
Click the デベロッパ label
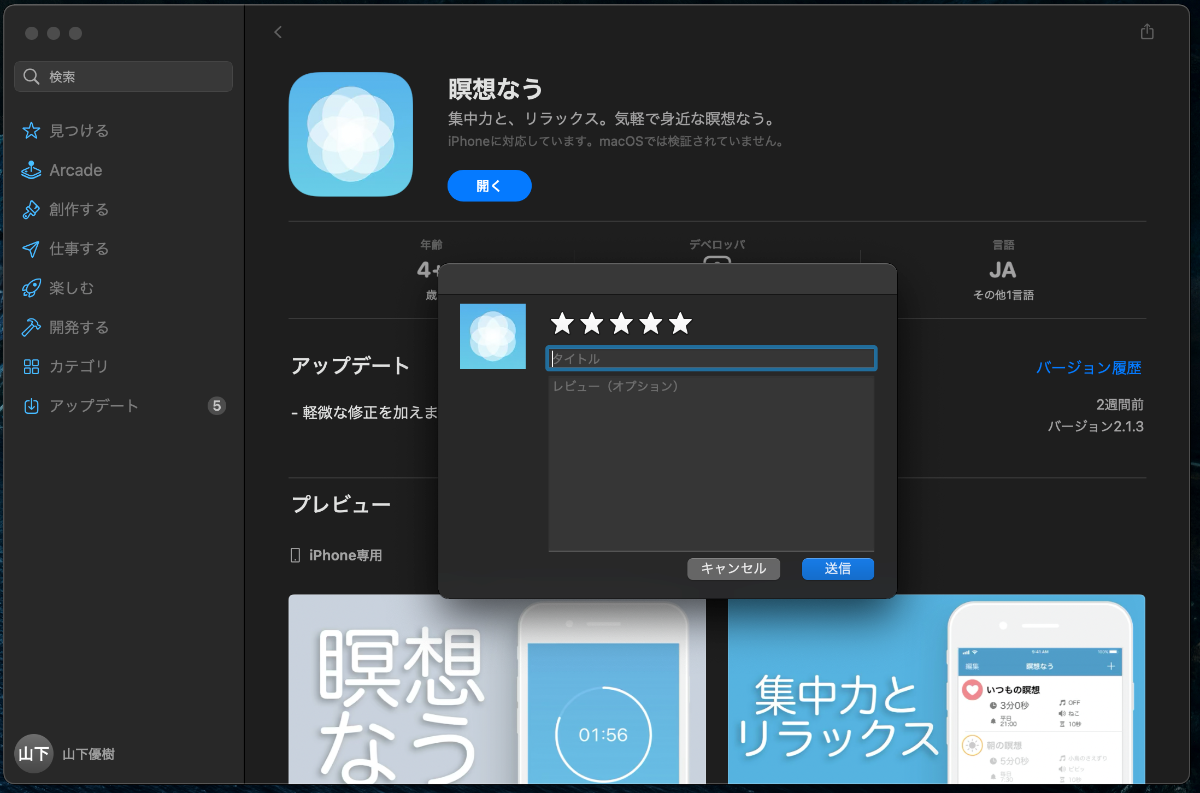(x=717, y=245)
